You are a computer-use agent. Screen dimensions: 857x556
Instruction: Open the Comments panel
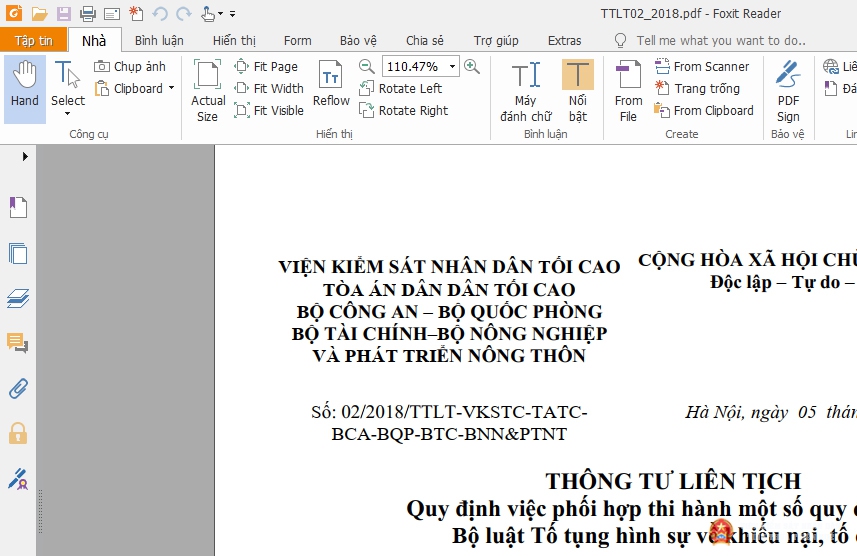coord(17,343)
